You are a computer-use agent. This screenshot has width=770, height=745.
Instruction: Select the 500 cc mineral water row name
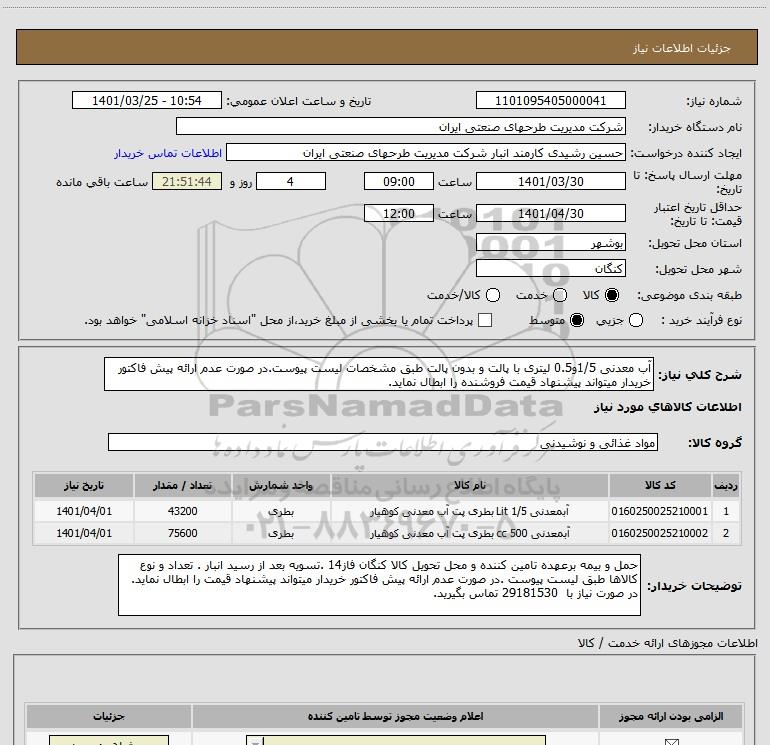pos(469,533)
